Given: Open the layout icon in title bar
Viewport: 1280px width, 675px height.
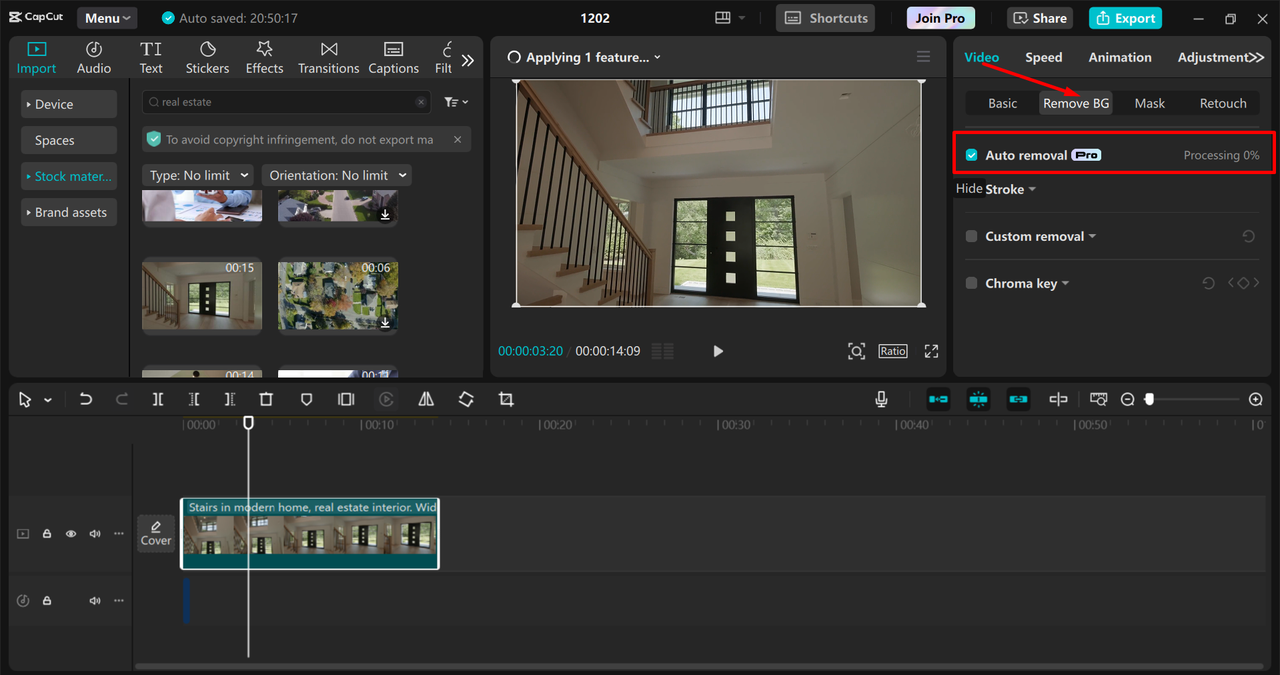Looking at the screenshot, I should coord(724,18).
